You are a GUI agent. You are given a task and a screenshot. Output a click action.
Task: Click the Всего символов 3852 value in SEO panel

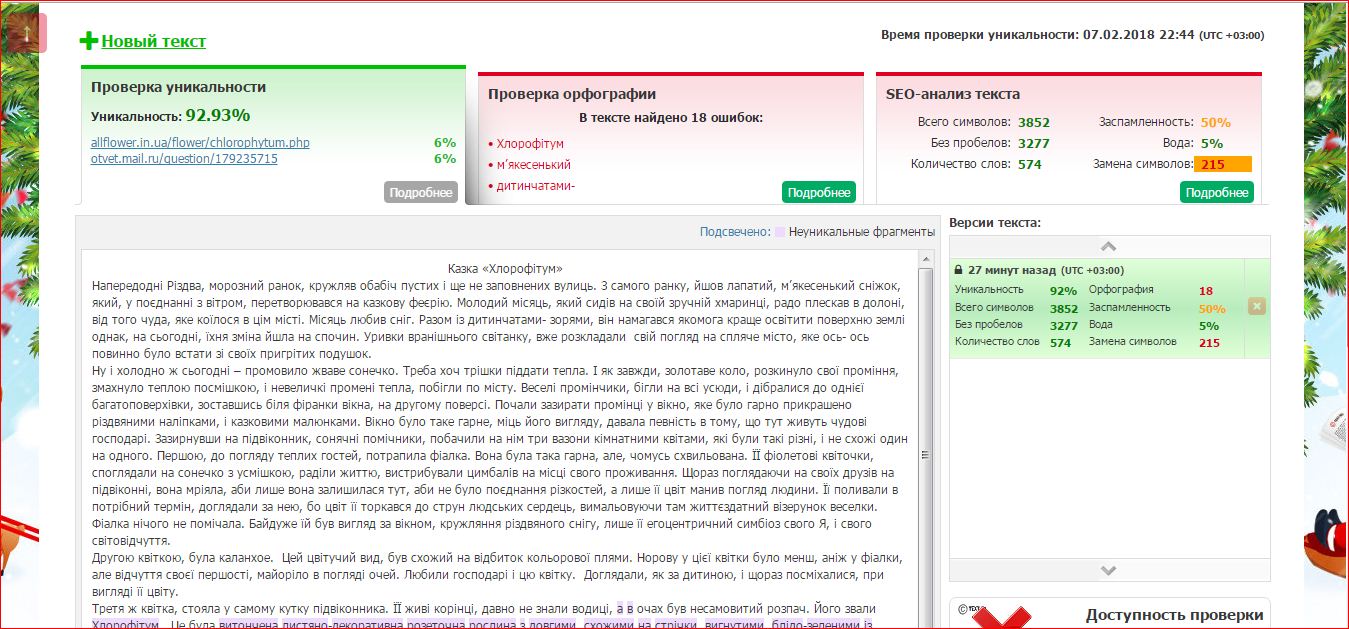(x=1034, y=123)
